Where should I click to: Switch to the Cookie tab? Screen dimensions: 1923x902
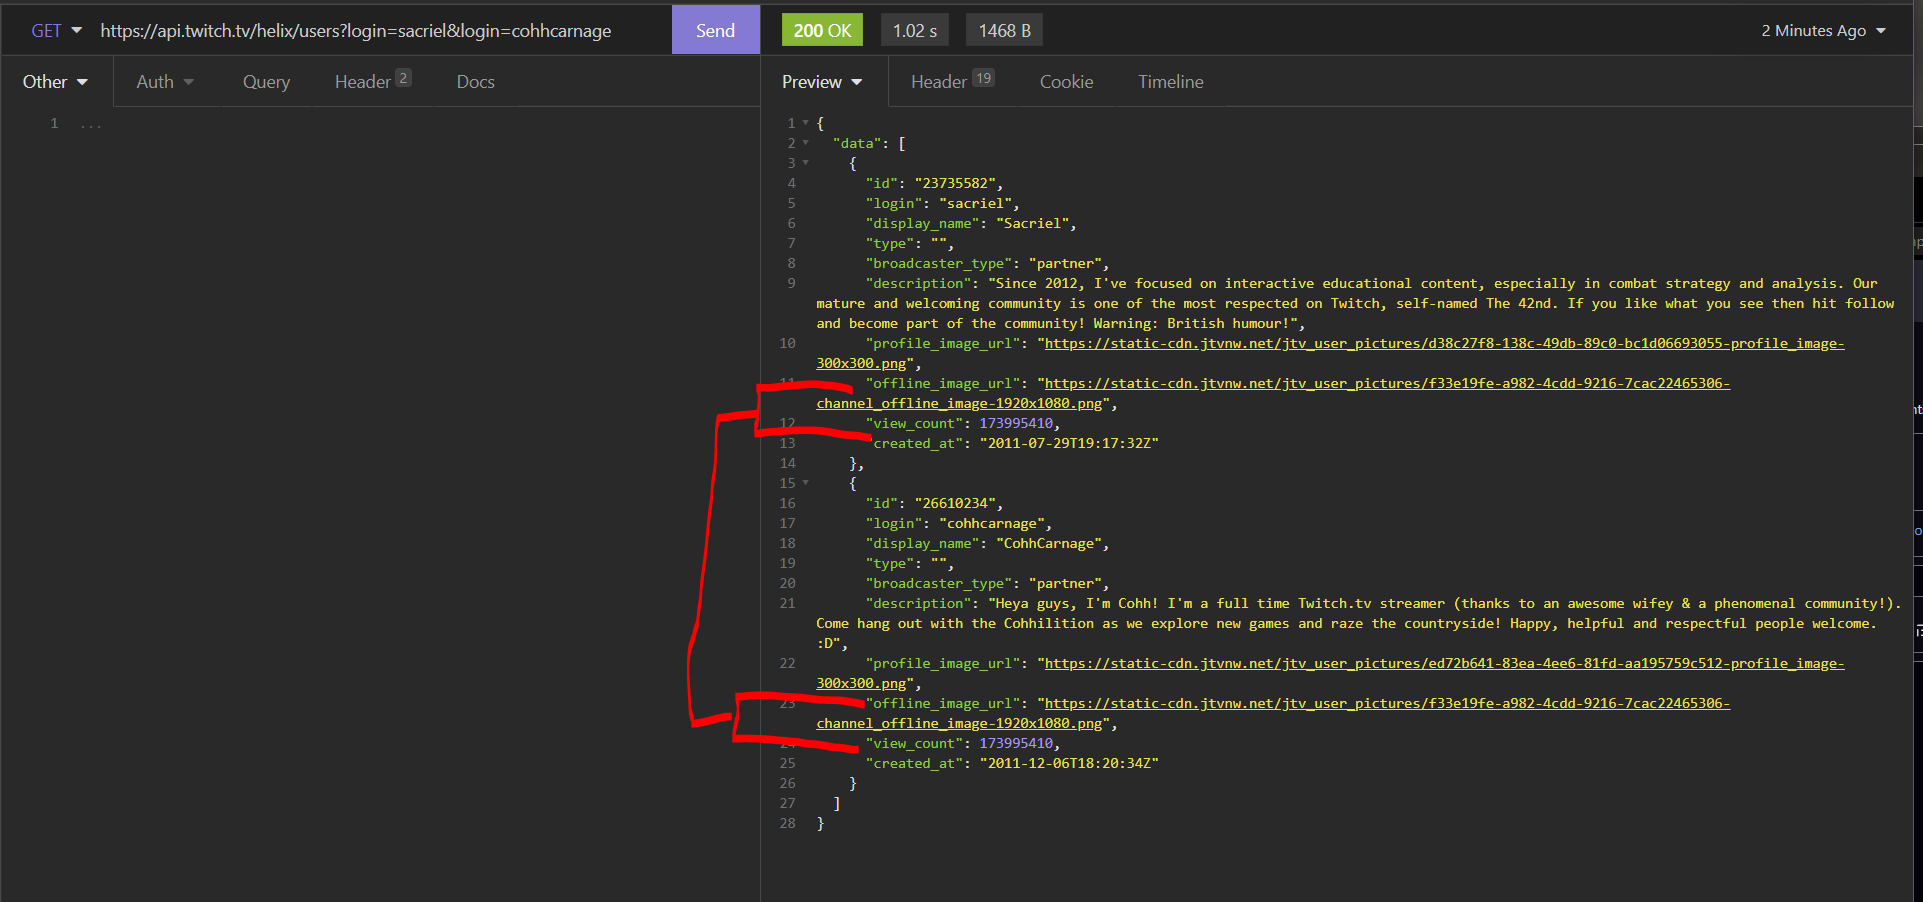pyautogui.click(x=1066, y=82)
